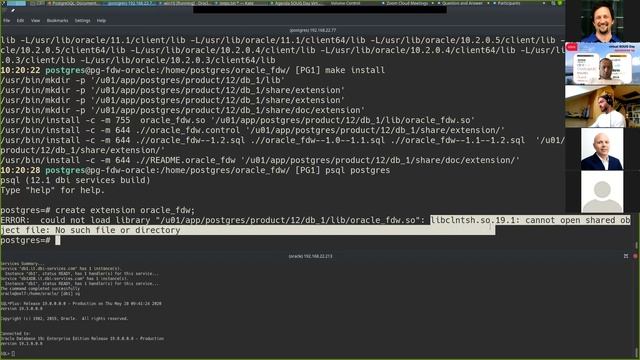Select the top smiling presenter video thumbnail
Viewport: 640px width, 360px height.
click(602, 21)
